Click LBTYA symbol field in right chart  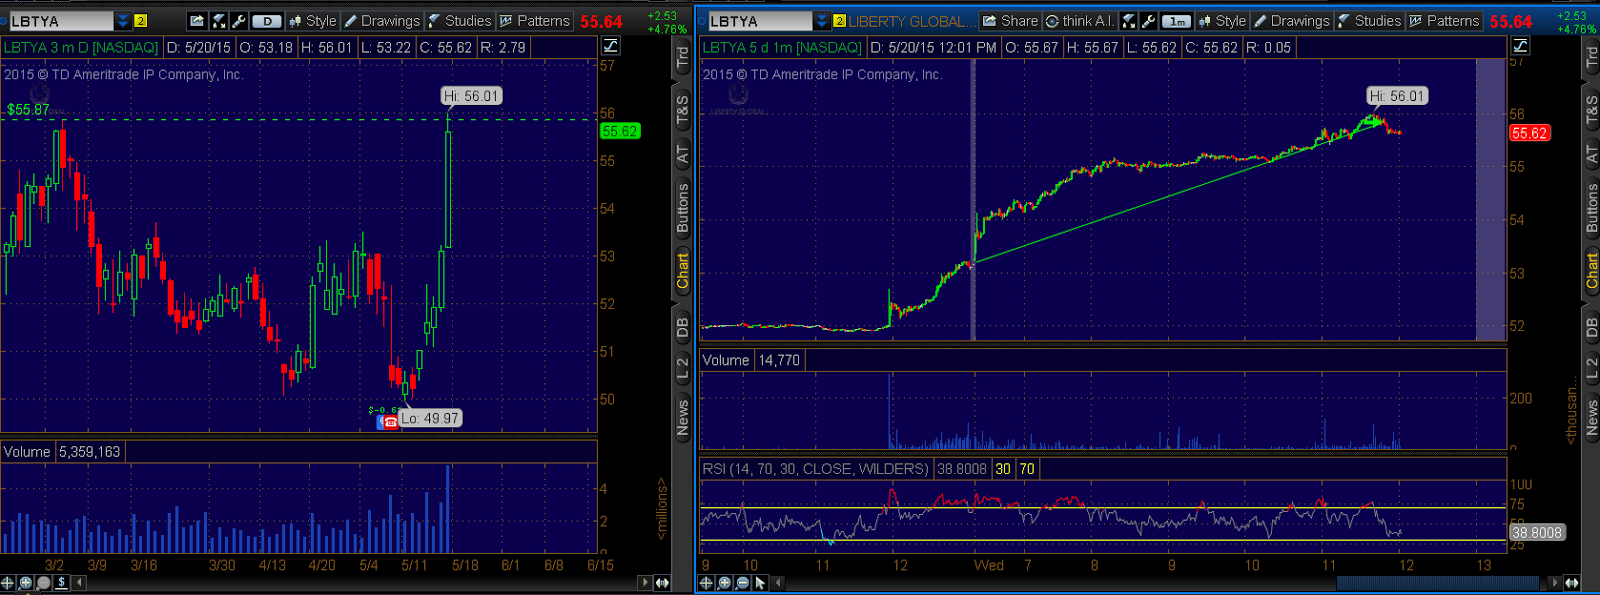(x=759, y=21)
